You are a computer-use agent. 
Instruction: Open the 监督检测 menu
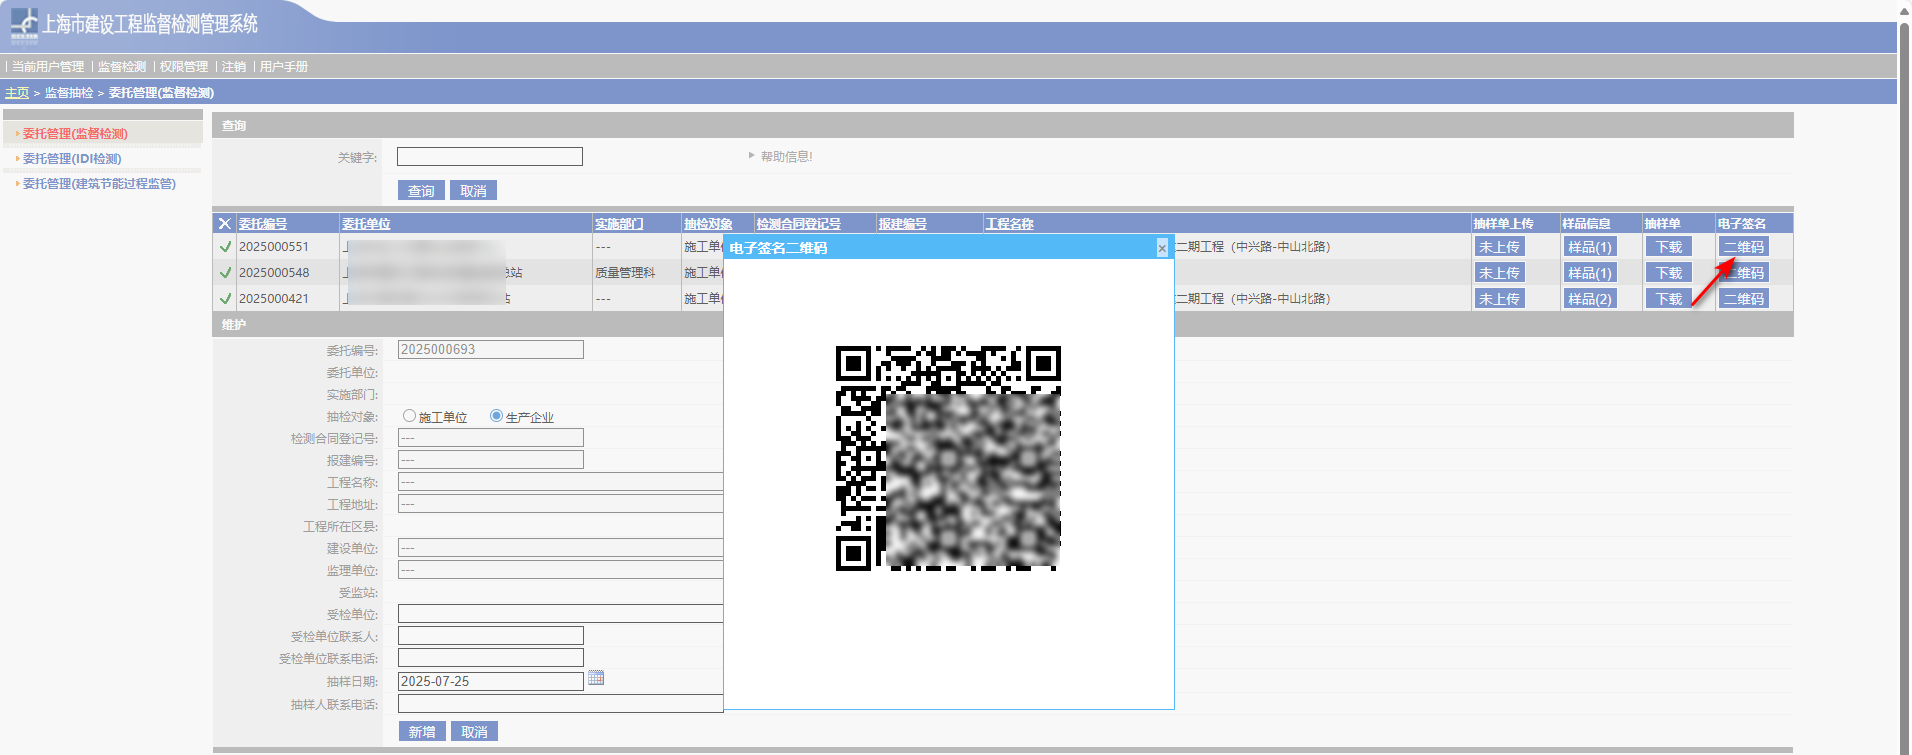click(121, 67)
